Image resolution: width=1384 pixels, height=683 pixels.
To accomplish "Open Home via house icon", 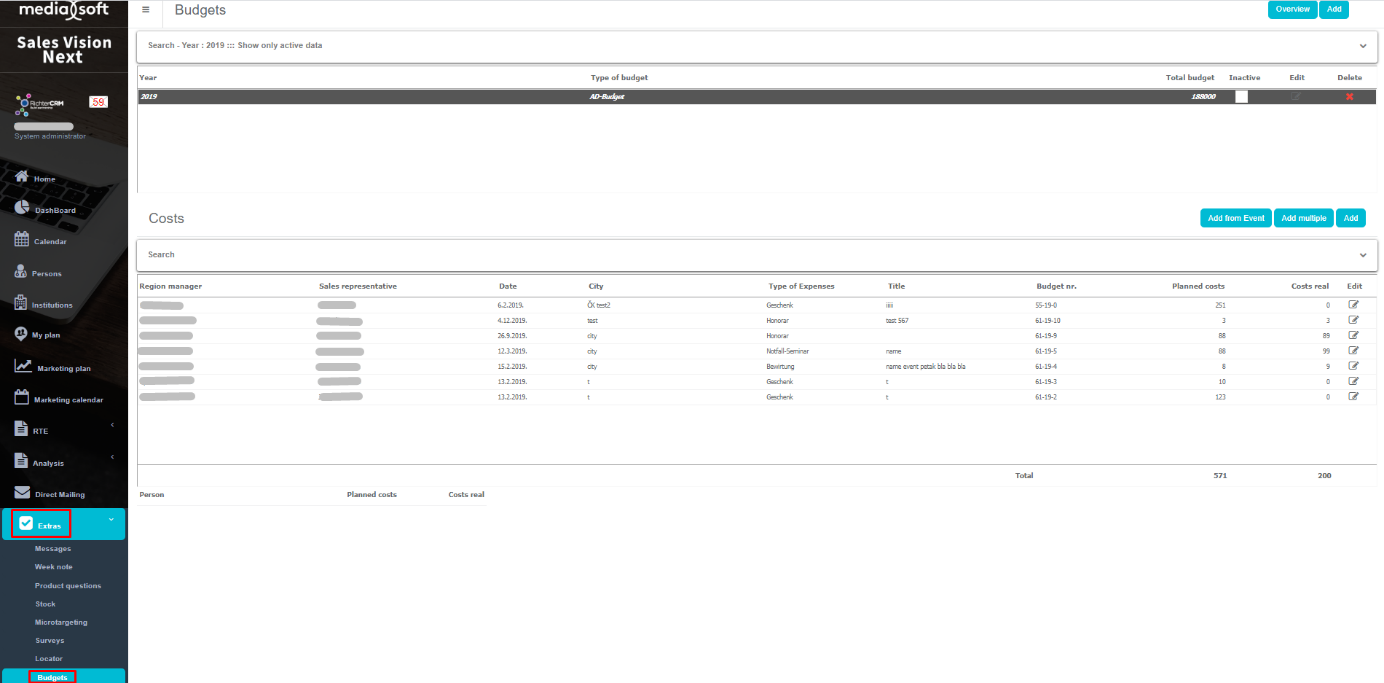I will [x=21, y=177].
